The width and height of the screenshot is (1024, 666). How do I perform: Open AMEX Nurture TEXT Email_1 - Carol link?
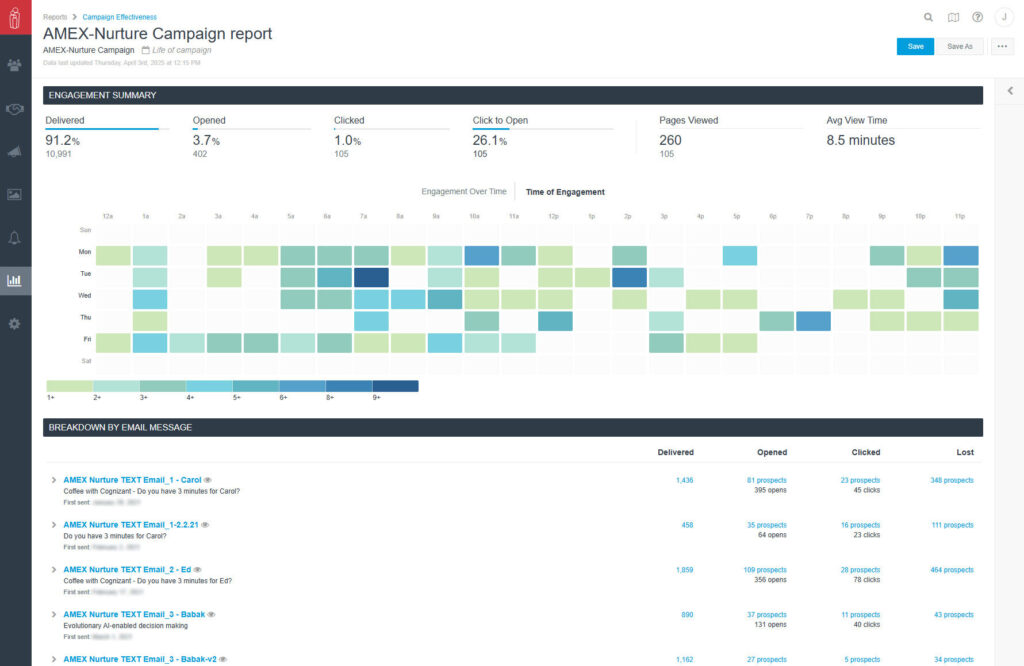(x=133, y=480)
